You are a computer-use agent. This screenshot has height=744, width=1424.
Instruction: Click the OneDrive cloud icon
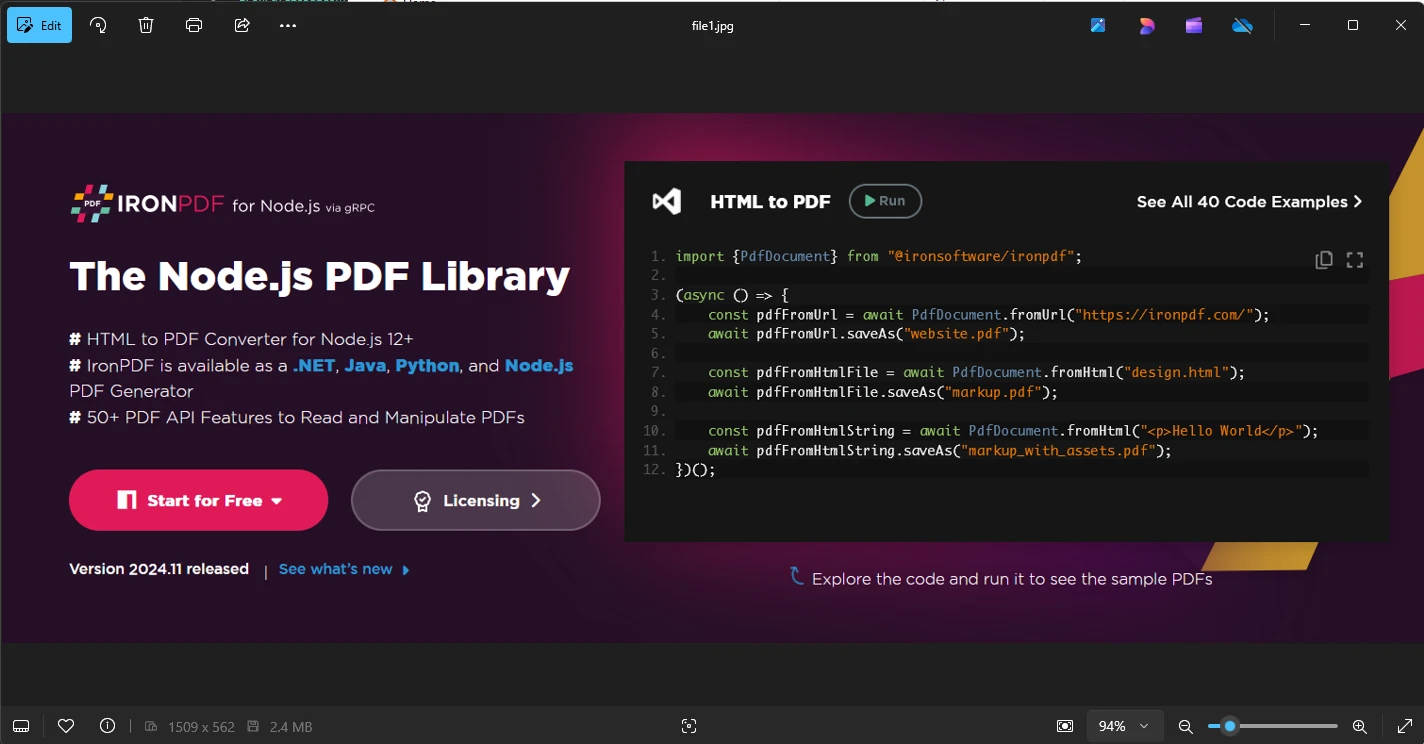pyautogui.click(x=1243, y=26)
